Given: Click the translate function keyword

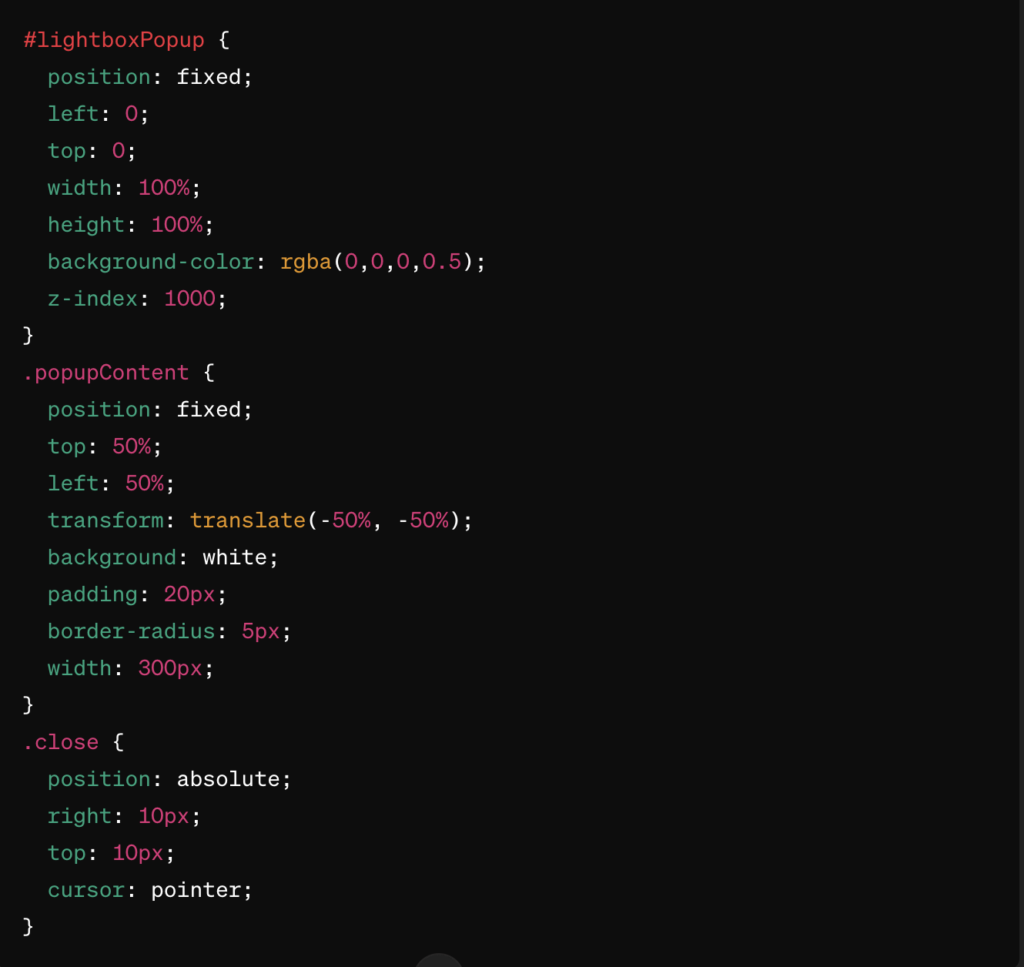Looking at the screenshot, I should point(247,520).
